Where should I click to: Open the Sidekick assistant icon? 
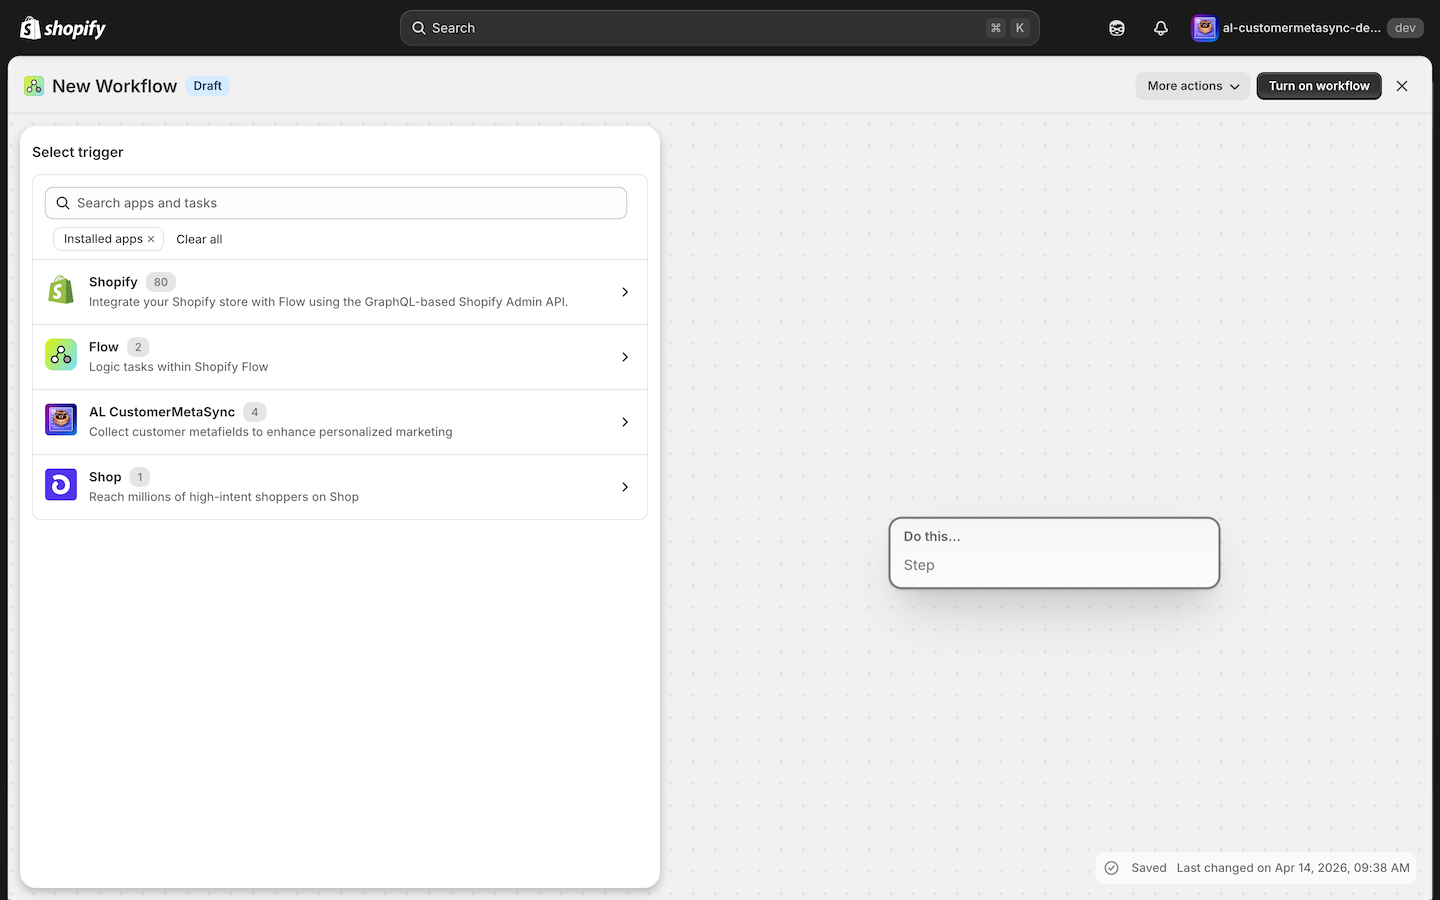coord(1117,28)
